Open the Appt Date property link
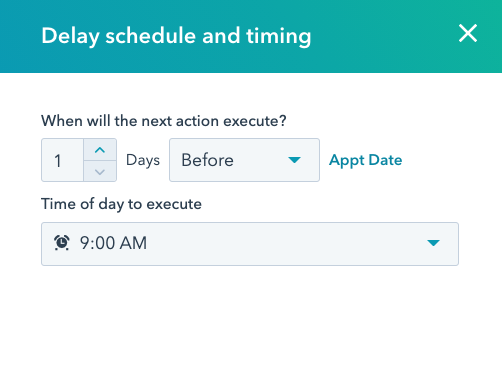Image resolution: width=502 pixels, height=380 pixels. tap(365, 160)
